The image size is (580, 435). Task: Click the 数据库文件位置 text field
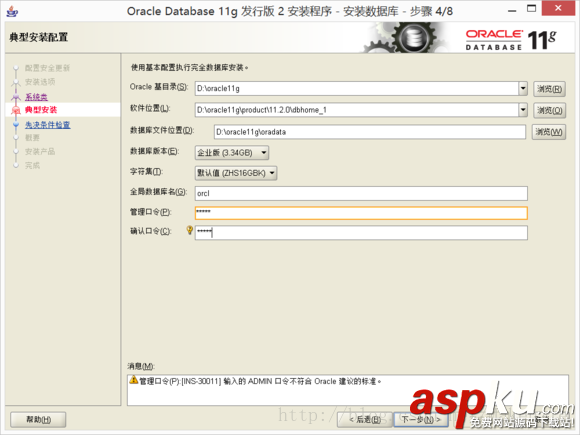click(370, 132)
